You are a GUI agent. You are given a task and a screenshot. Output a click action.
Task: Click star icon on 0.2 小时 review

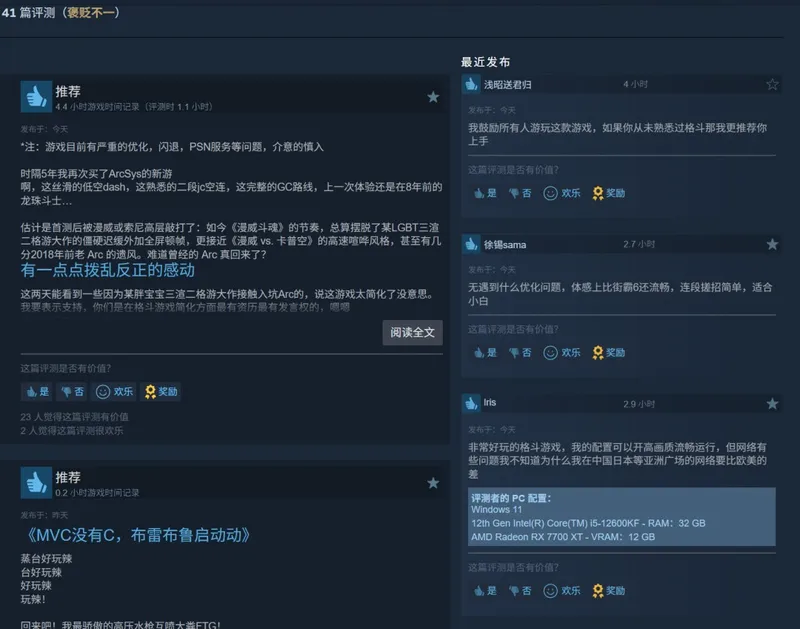[x=433, y=483]
